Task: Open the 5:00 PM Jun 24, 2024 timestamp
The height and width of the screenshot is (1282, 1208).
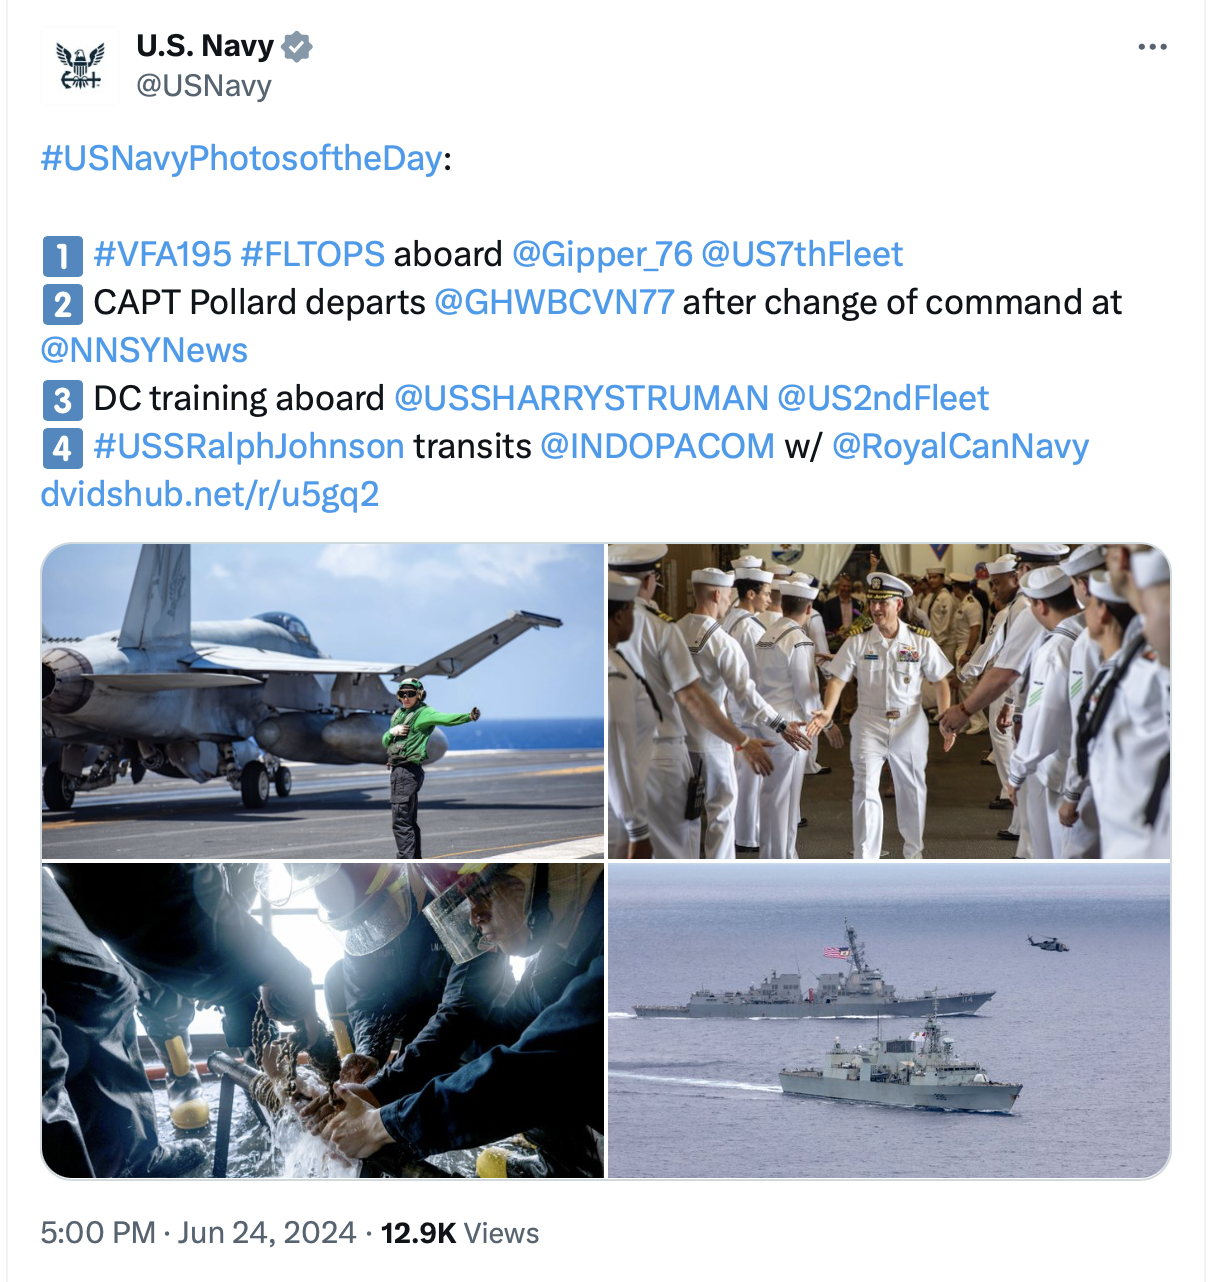Action: coord(198,1232)
